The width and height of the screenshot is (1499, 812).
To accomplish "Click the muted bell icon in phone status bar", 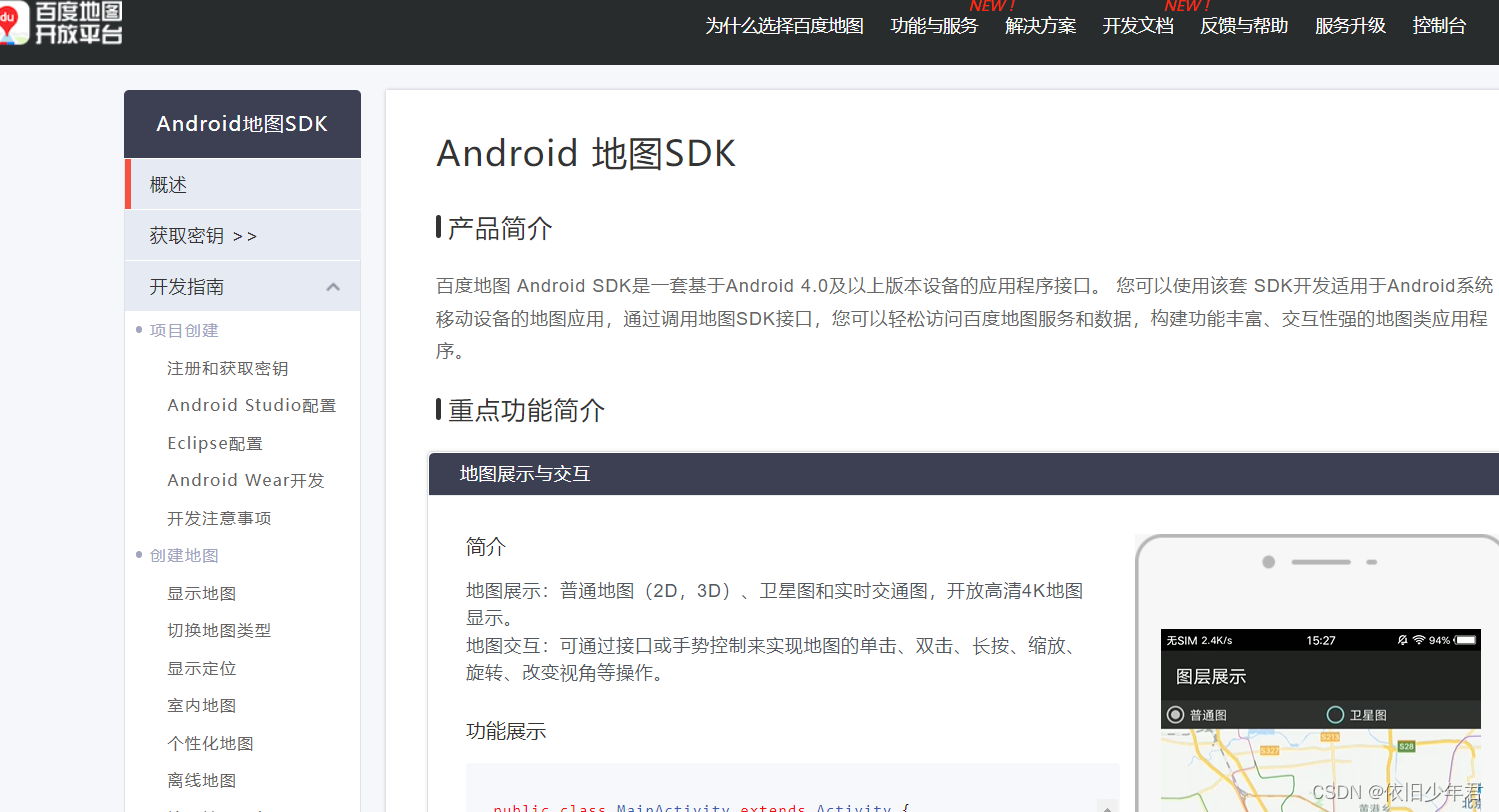I will [x=1403, y=640].
